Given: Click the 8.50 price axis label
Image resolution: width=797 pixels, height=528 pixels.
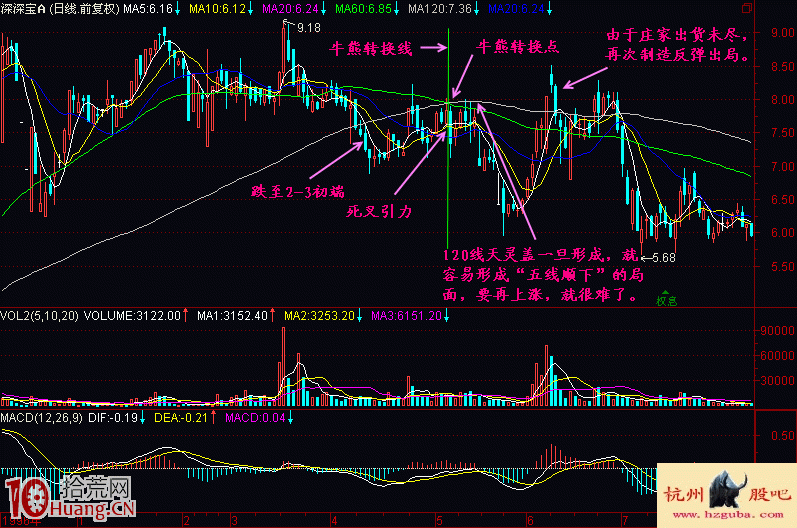Looking at the screenshot, I should pos(783,67).
